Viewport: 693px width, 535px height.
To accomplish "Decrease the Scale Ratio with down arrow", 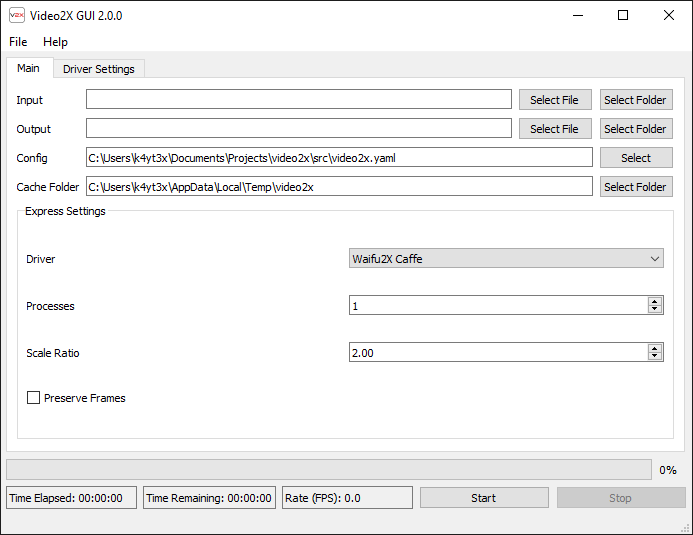I will point(655,356).
